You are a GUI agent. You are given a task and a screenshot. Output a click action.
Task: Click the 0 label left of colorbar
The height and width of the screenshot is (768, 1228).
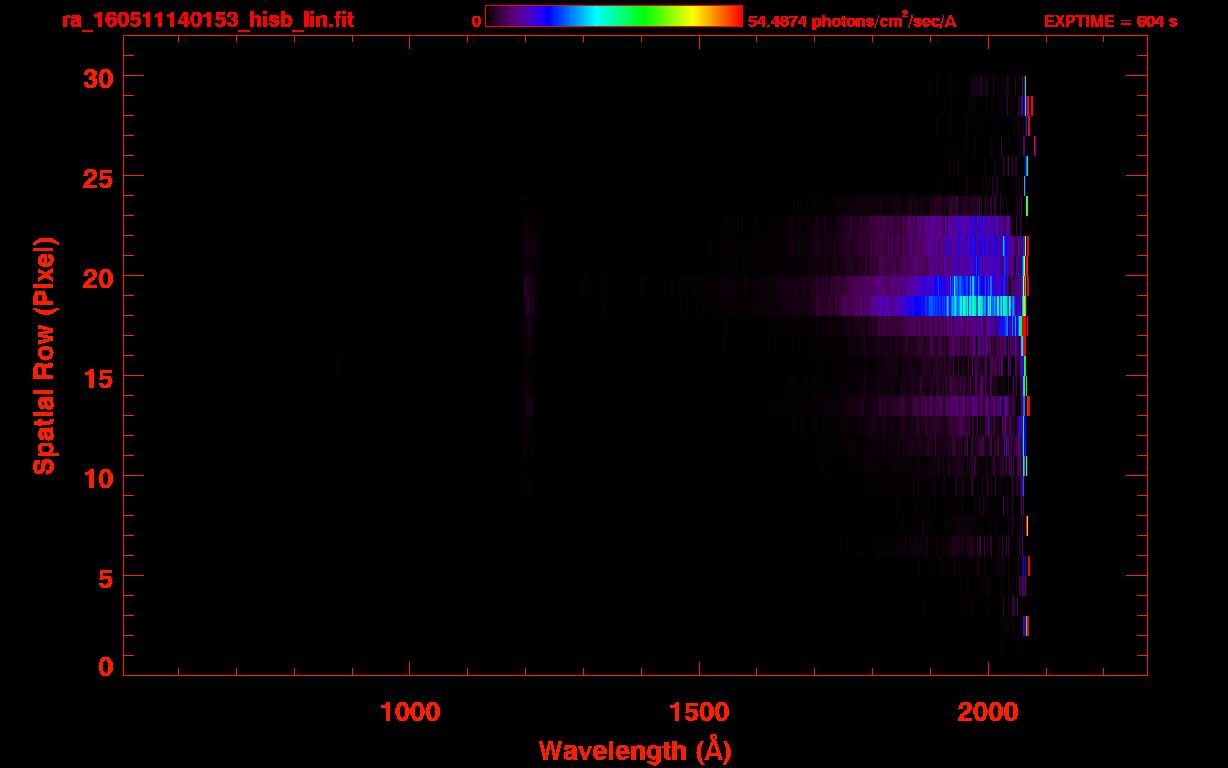click(477, 21)
